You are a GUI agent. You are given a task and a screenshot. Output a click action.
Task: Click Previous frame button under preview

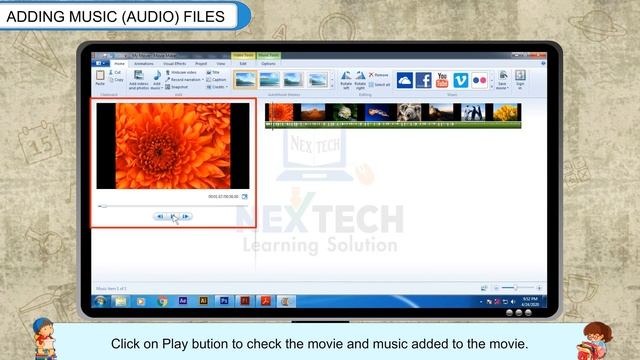click(x=160, y=216)
